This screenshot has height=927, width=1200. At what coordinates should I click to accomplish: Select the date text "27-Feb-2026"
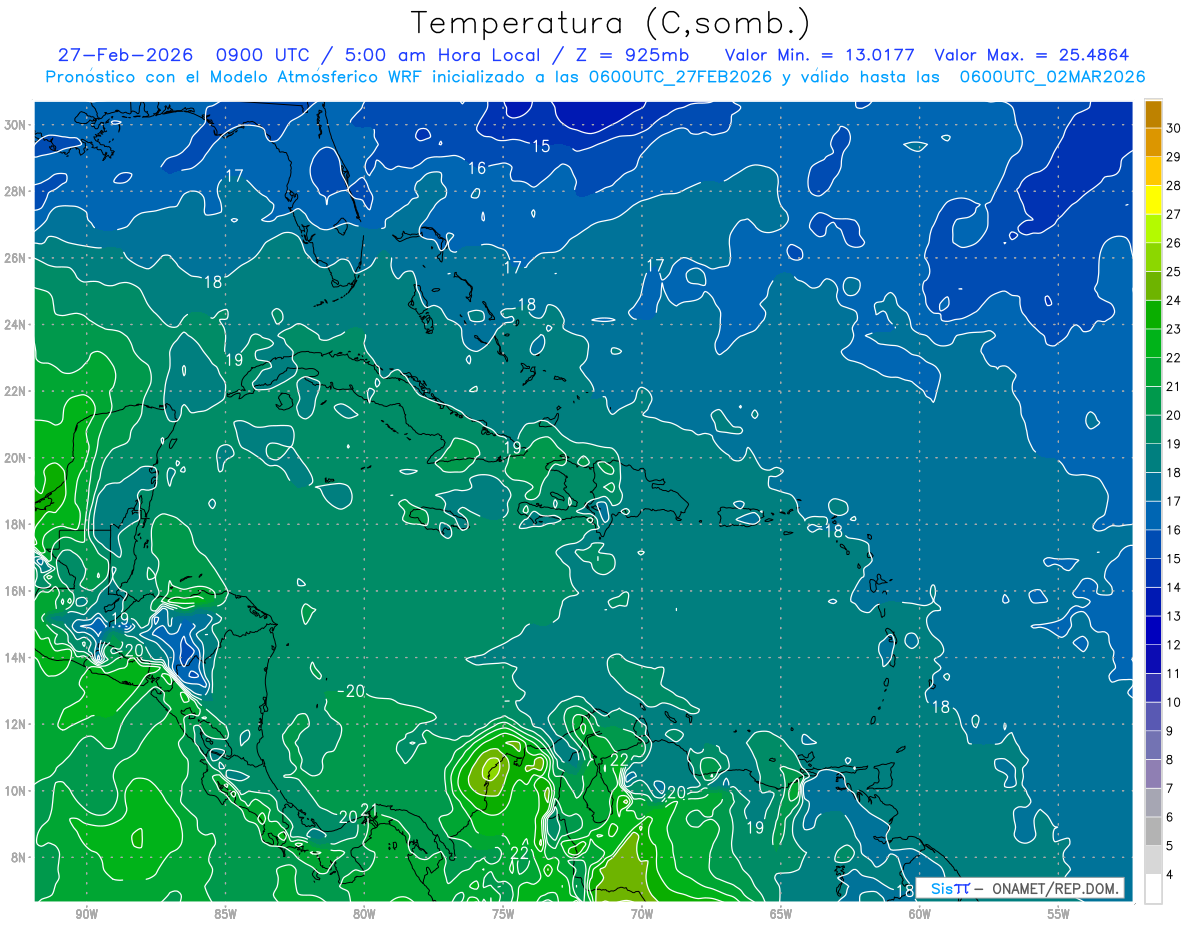point(126,55)
